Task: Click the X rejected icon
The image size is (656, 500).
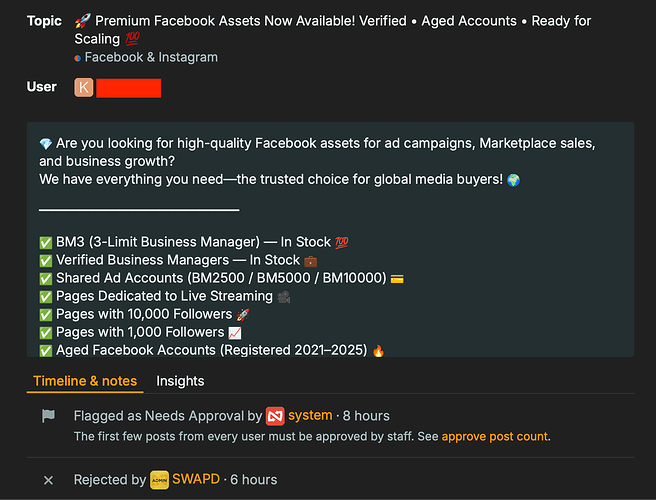Action: click(49, 480)
